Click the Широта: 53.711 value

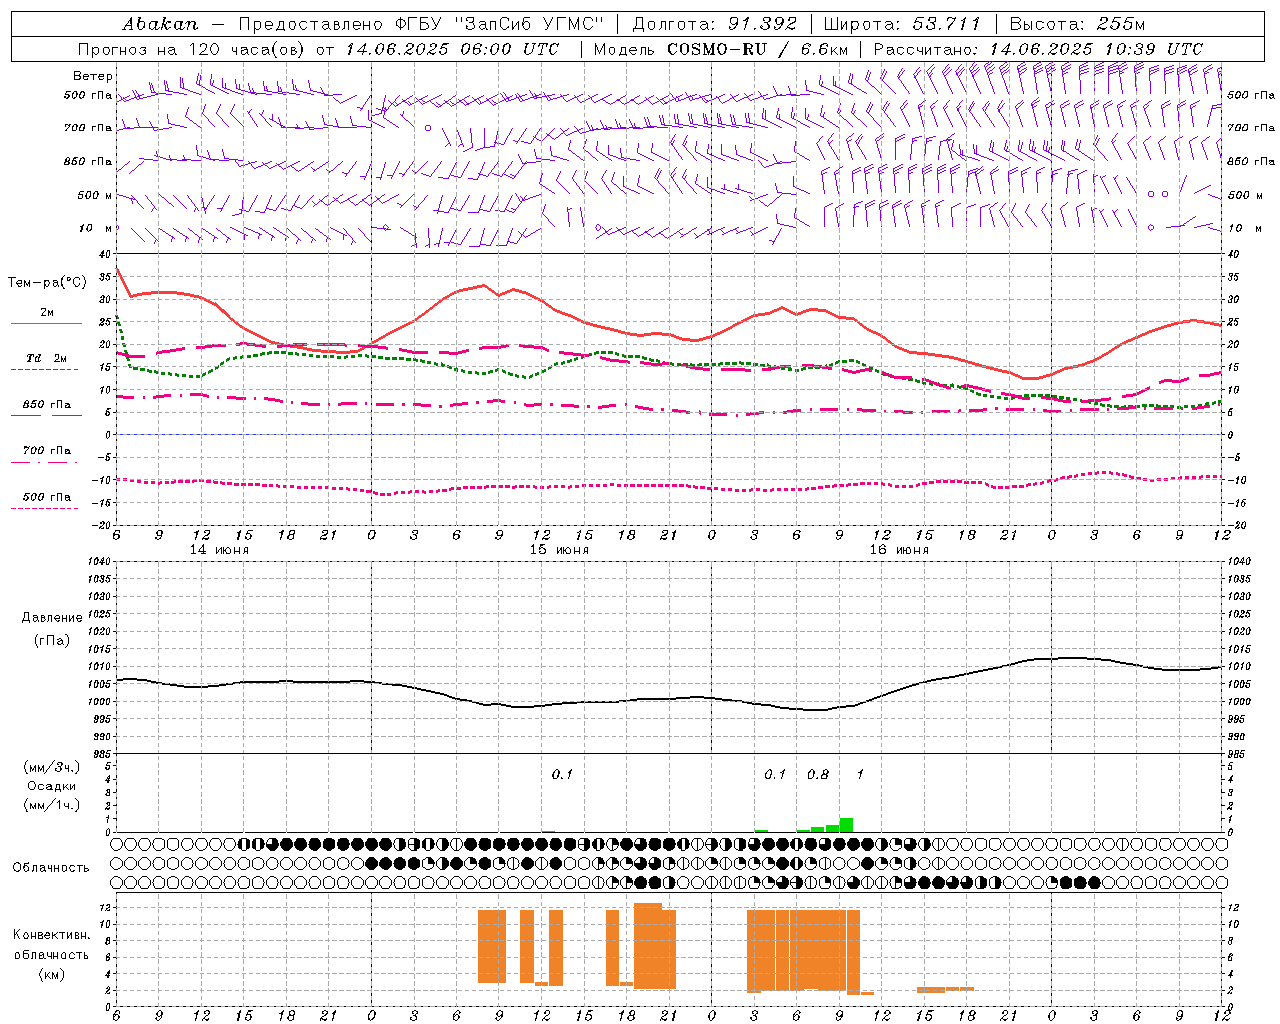click(x=902, y=24)
